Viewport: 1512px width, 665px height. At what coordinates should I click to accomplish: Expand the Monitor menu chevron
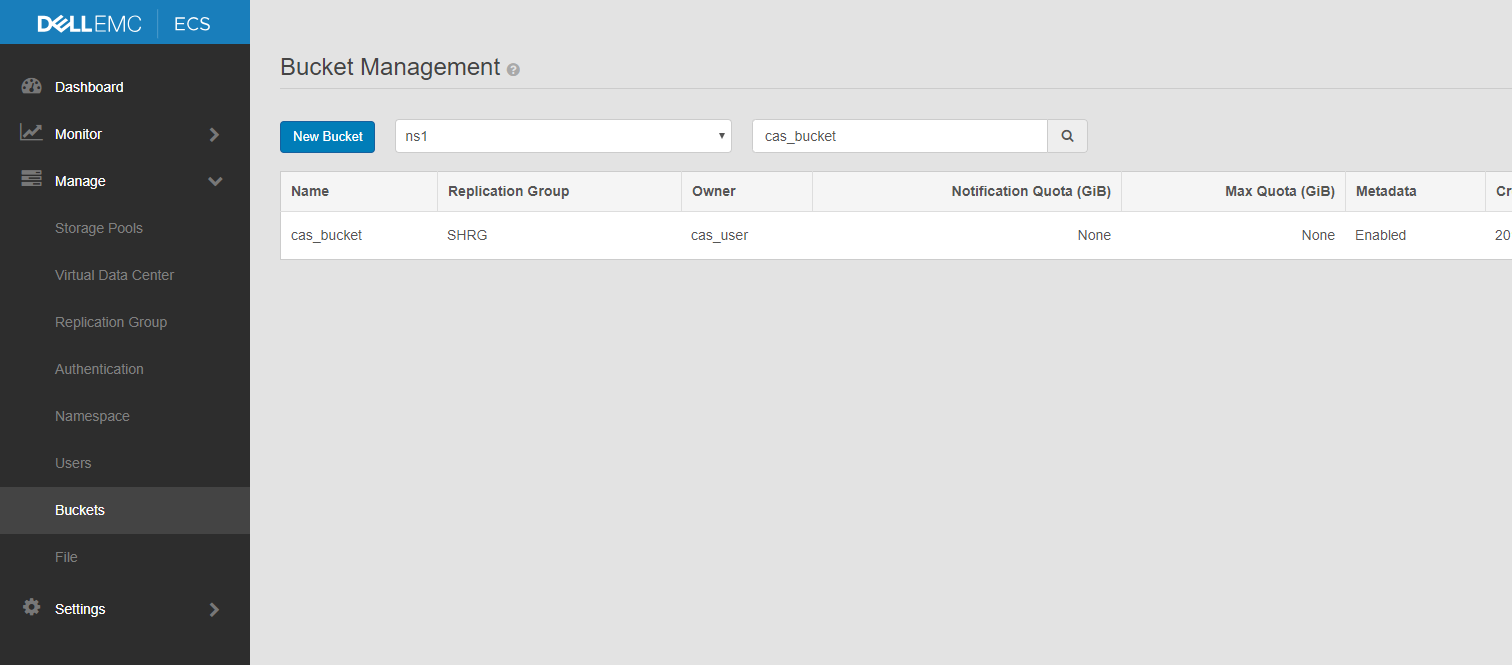tap(214, 134)
